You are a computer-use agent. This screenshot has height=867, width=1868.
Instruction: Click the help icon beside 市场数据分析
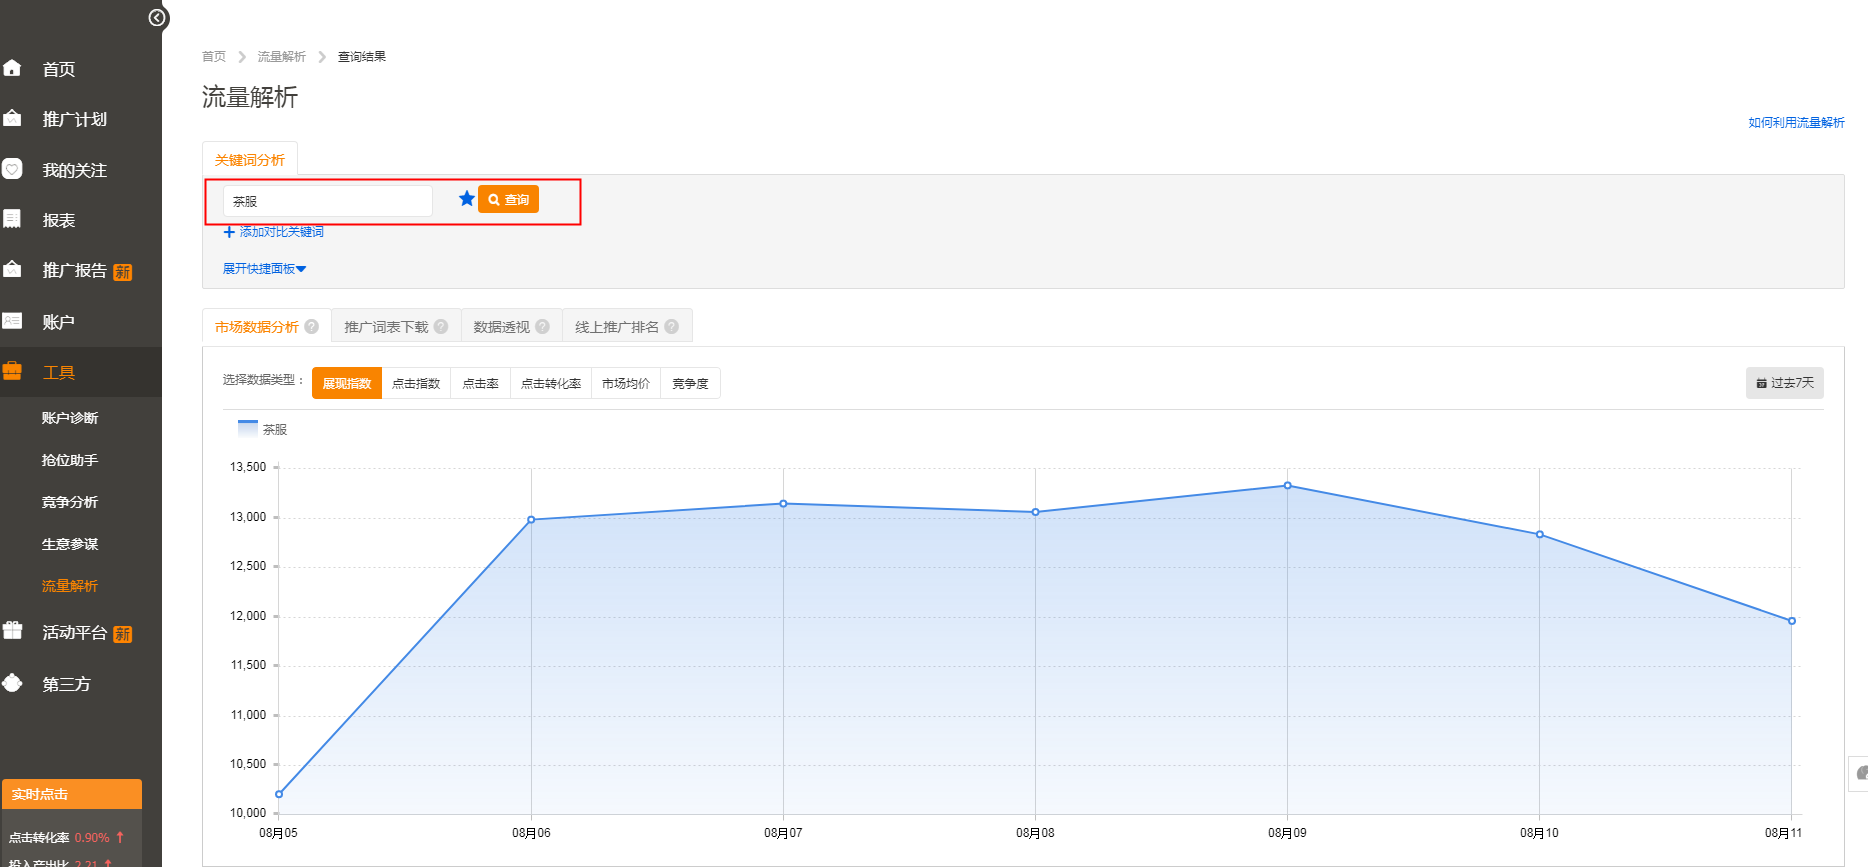(312, 327)
